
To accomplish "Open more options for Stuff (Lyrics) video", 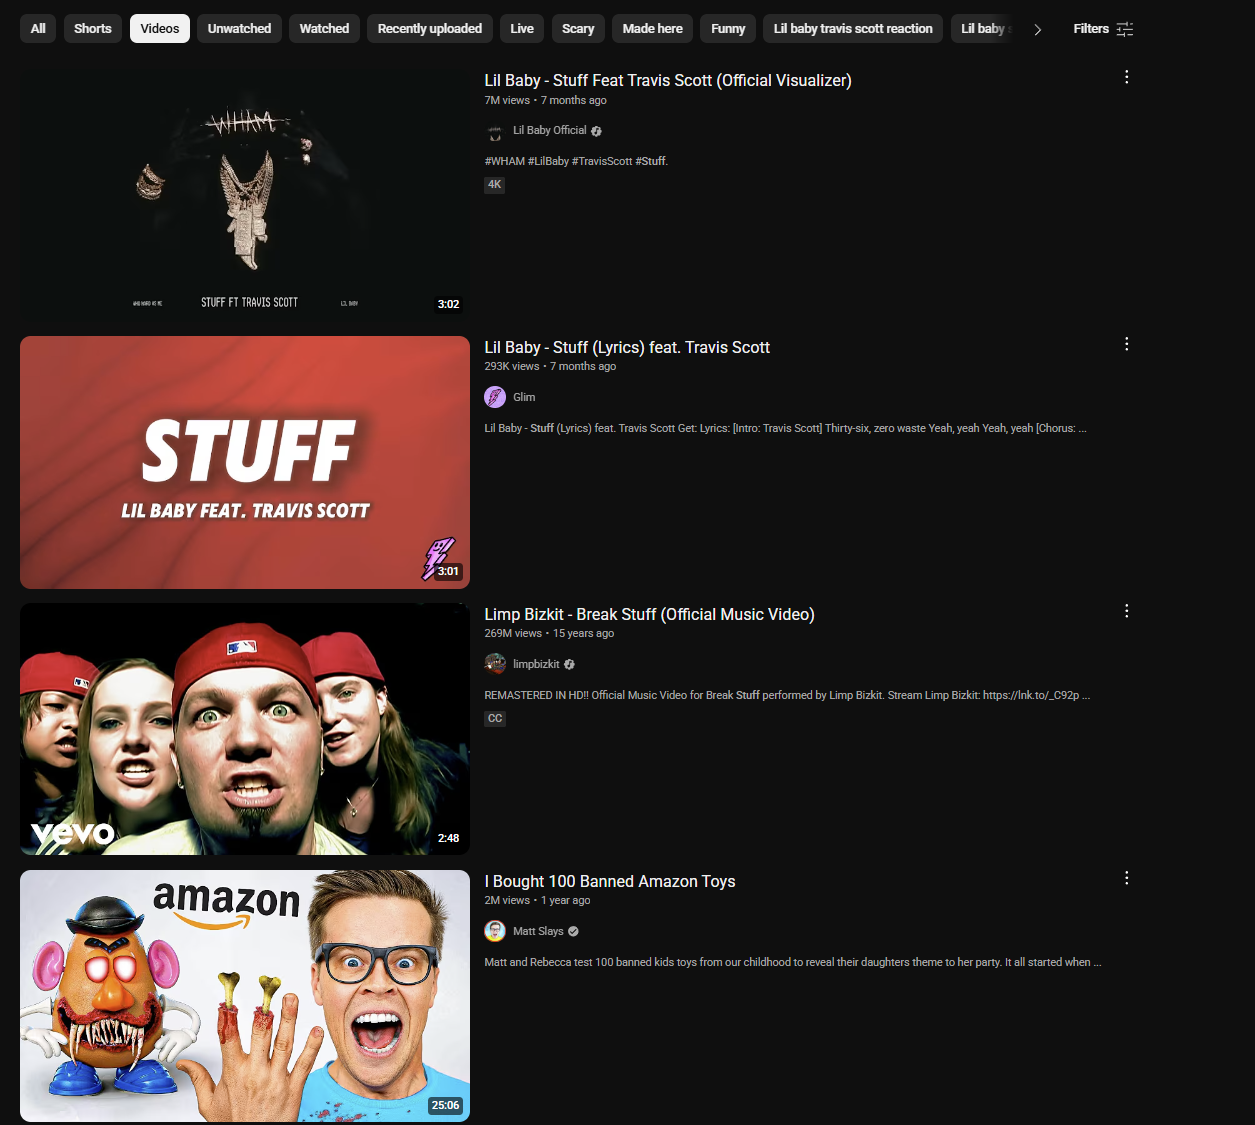I will pos(1126,344).
